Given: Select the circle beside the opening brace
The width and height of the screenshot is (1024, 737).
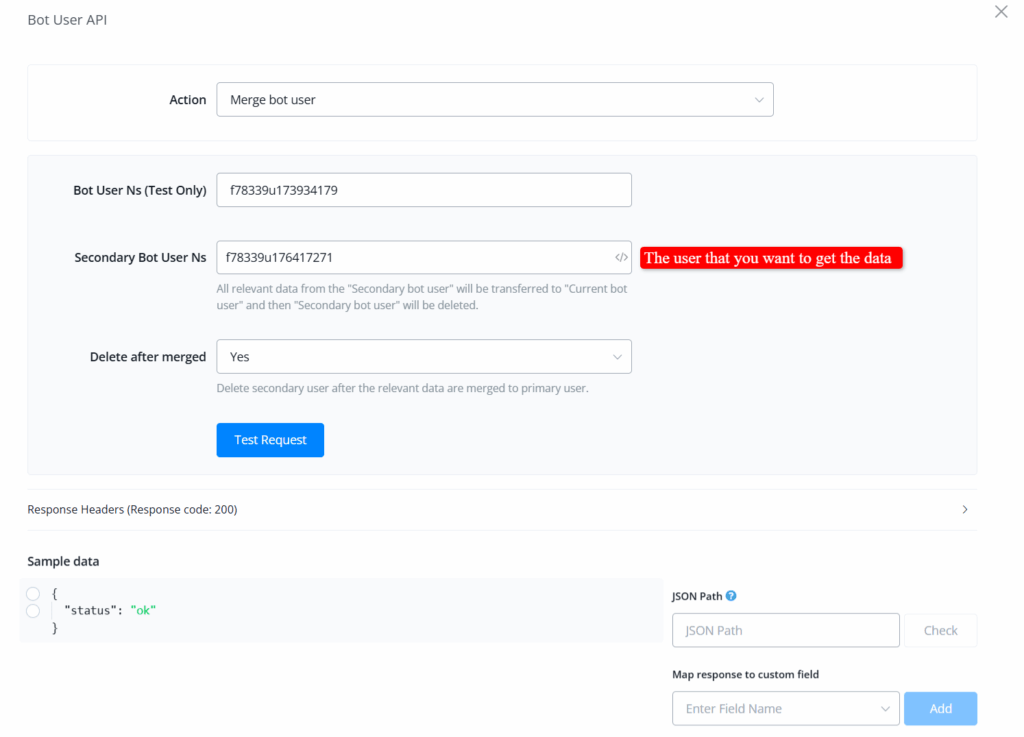Looking at the screenshot, I should click(x=33, y=594).
